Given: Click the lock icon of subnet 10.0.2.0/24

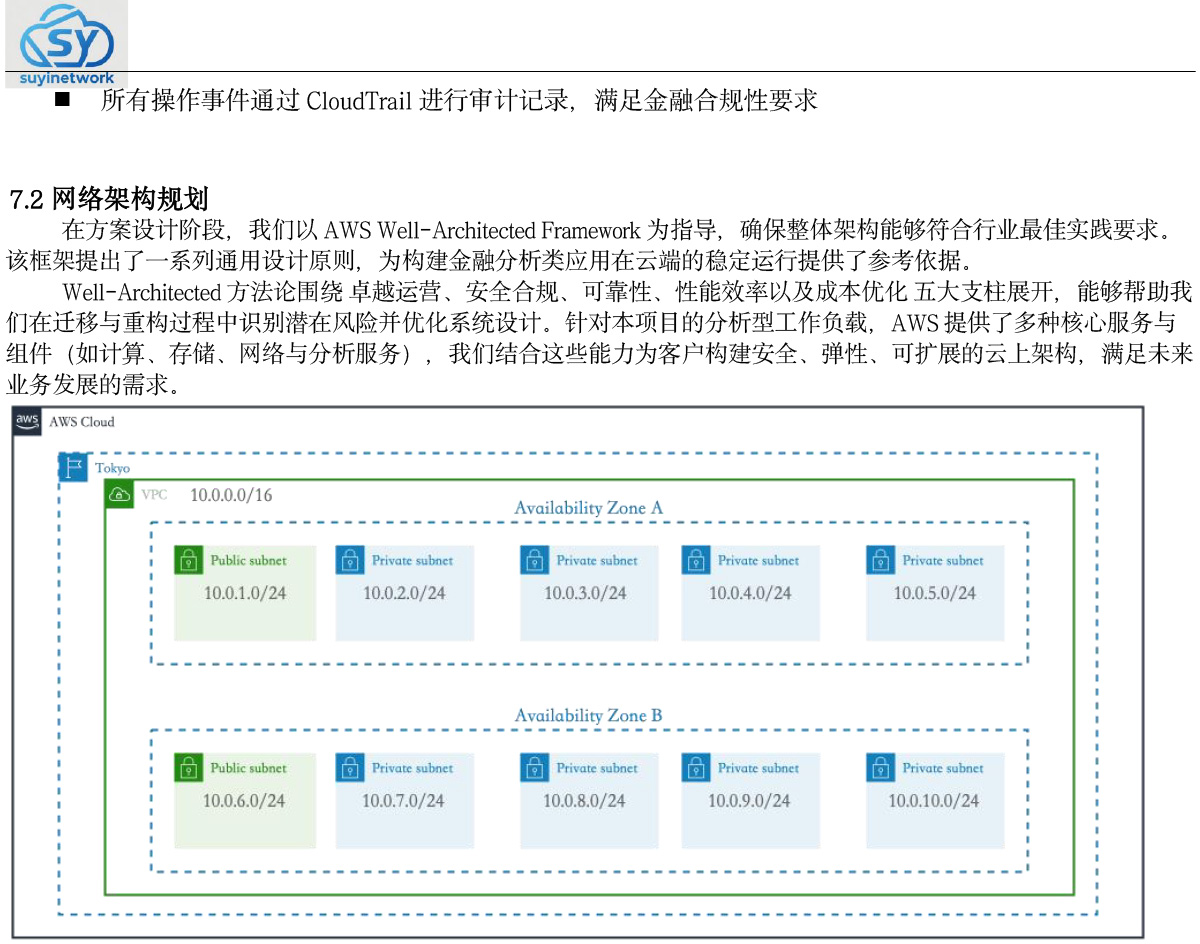Looking at the screenshot, I should [350, 560].
